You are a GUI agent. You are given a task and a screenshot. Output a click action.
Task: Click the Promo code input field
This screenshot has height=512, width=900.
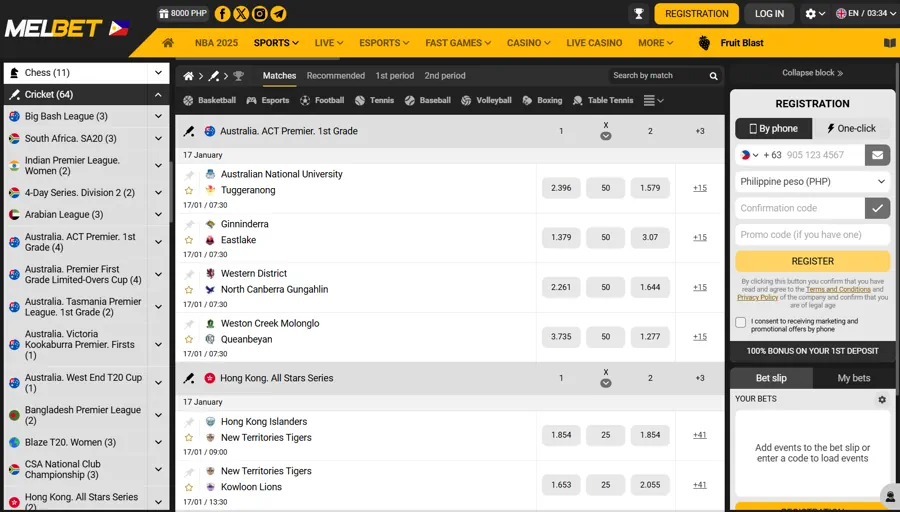[x=812, y=235]
